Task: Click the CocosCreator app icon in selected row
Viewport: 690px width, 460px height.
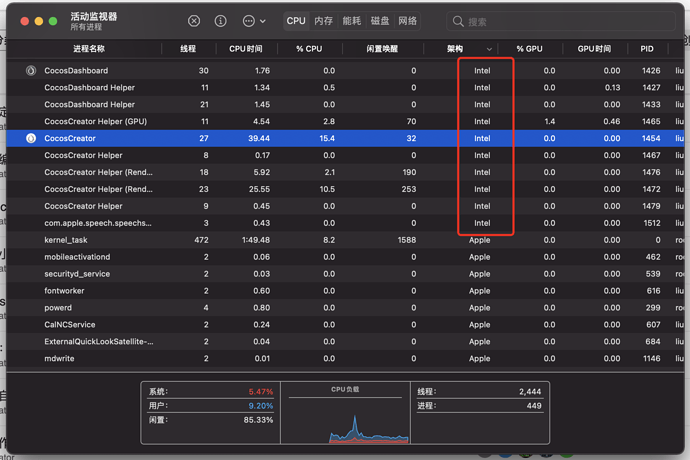Action: [x=31, y=138]
